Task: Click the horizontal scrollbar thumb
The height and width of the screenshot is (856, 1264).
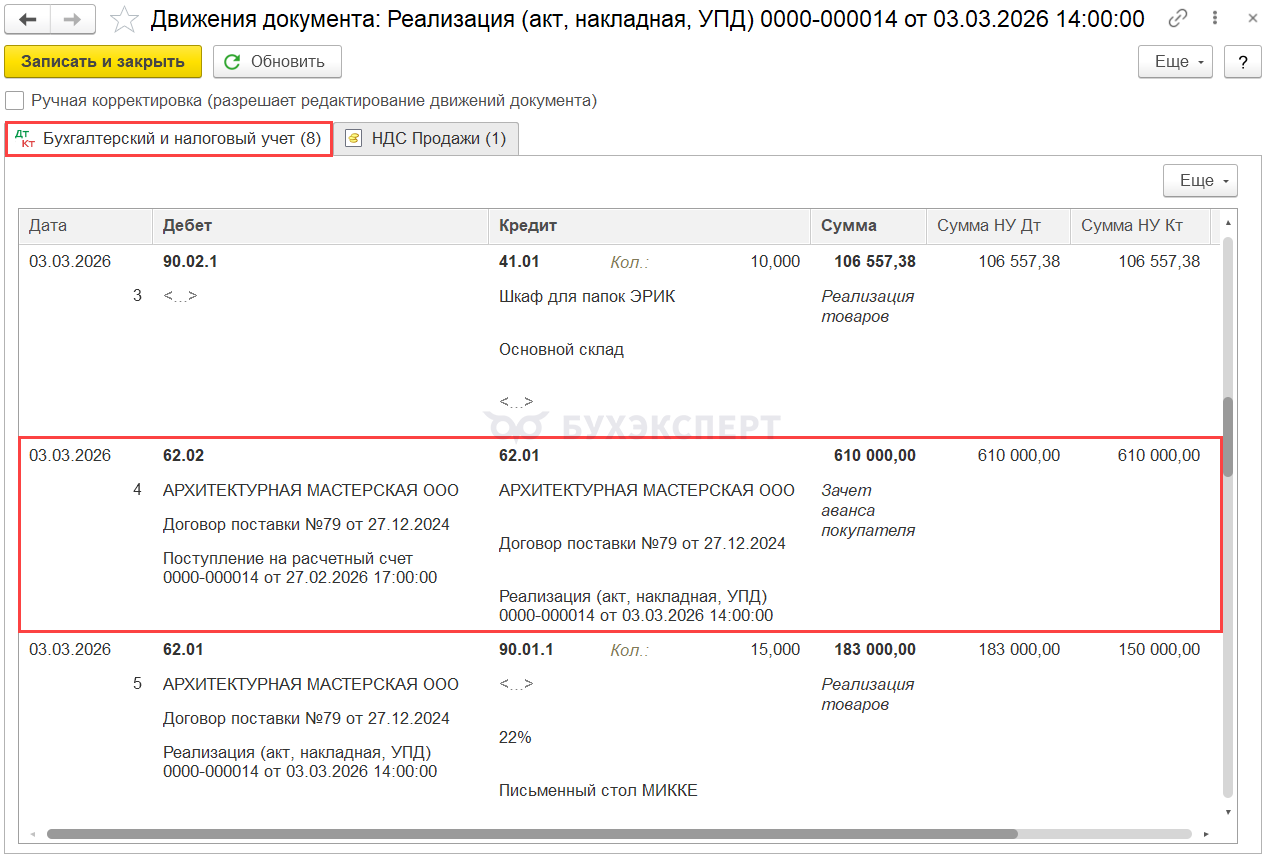Action: click(532, 833)
